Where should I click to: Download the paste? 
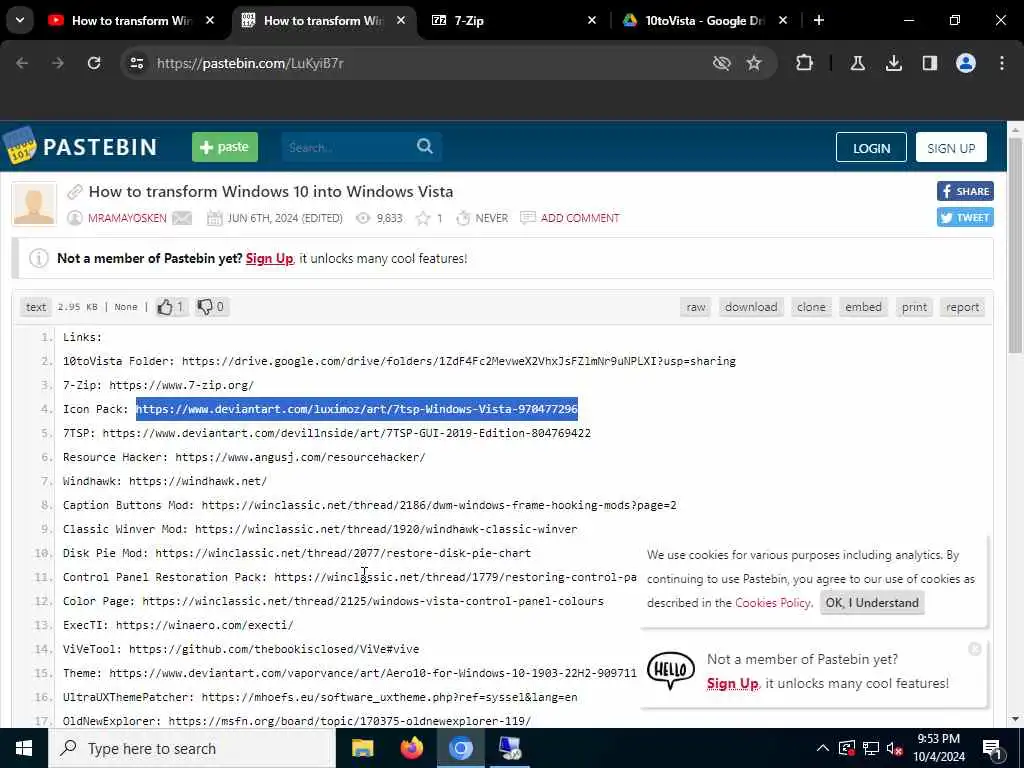coord(751,307)
